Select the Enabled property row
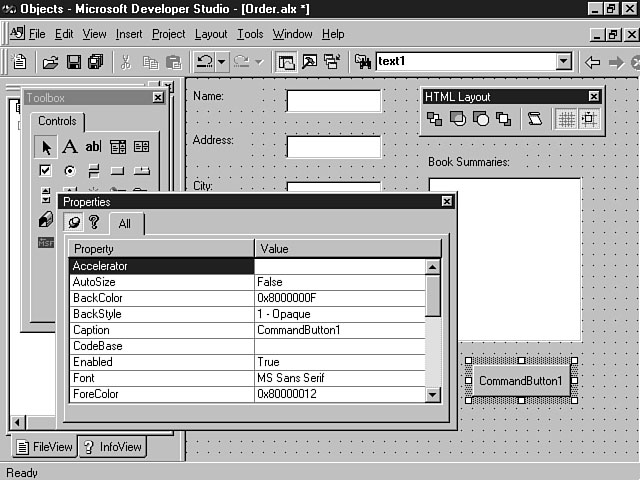Viewport: 640px width, 480px height. coord(160,362)
